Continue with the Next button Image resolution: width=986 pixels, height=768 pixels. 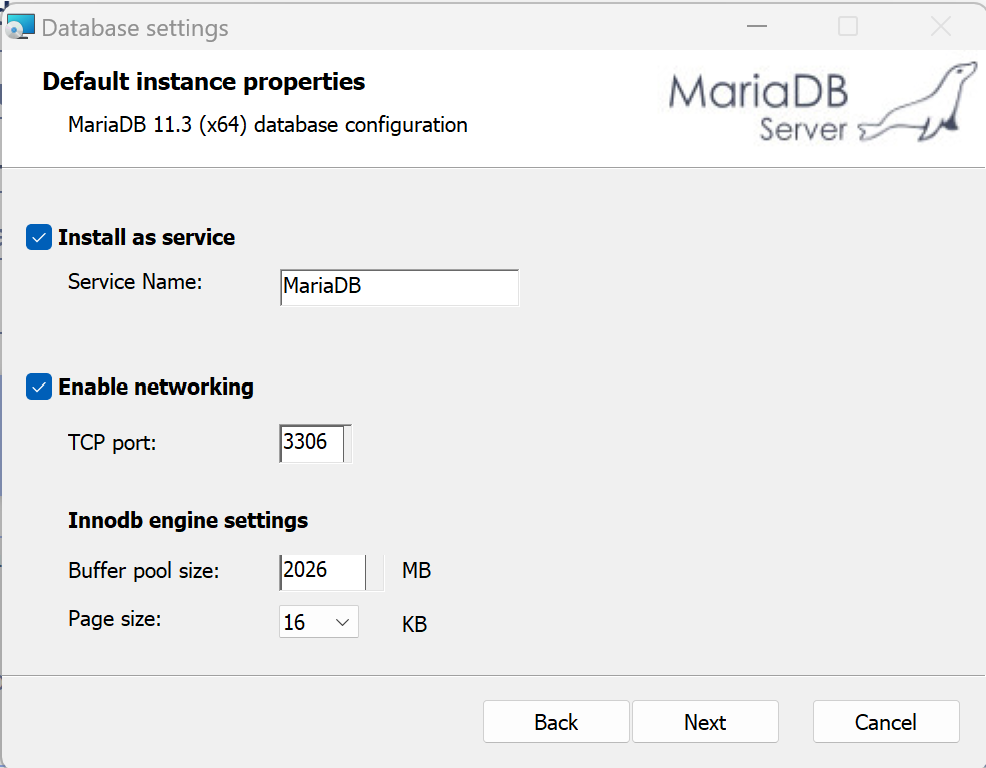[x=705, y=721]
